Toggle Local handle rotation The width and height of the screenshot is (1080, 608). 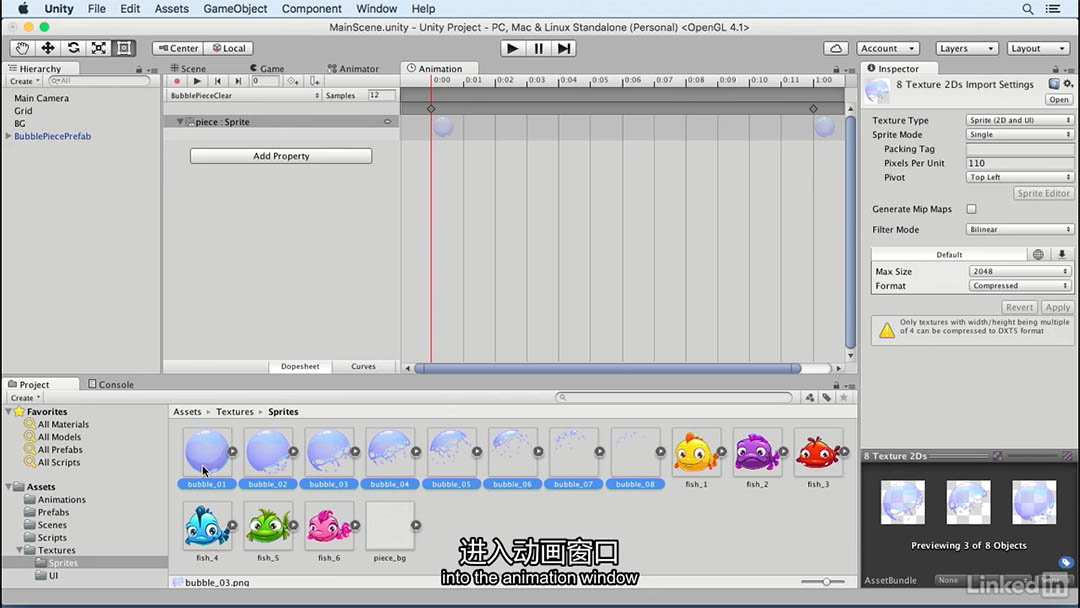[229, 48]
